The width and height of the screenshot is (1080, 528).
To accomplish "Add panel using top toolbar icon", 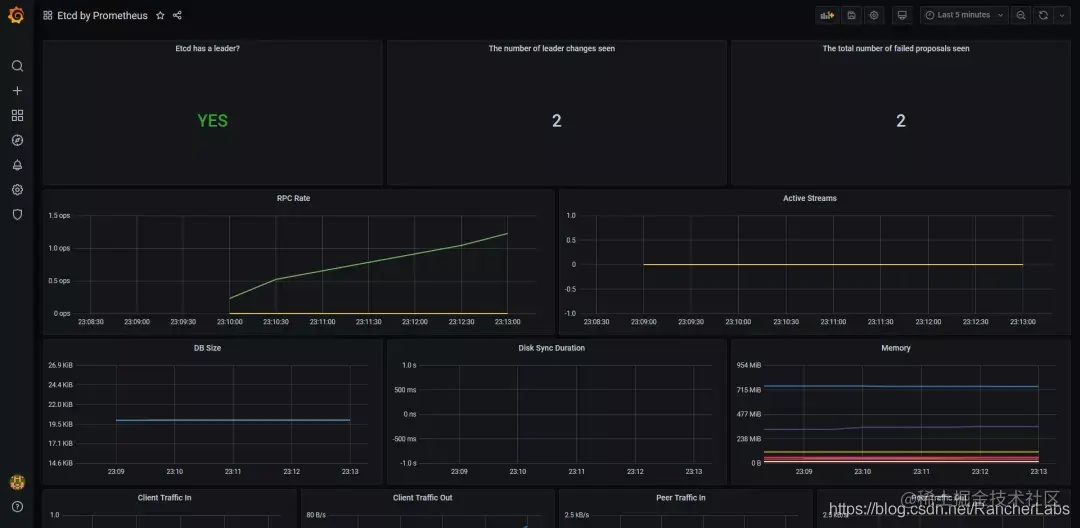I will coord(827,15).
